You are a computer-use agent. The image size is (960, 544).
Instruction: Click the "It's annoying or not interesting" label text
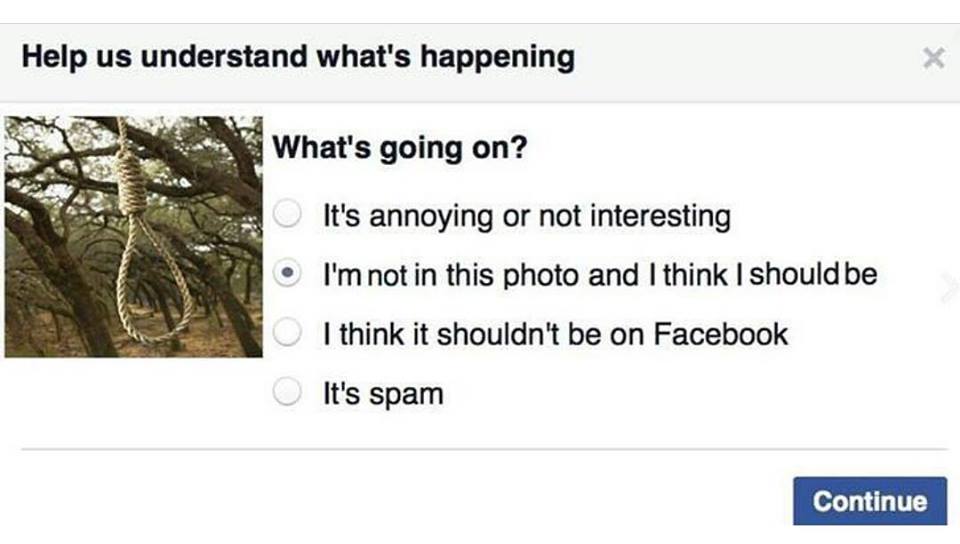click(x=527, y=216)
